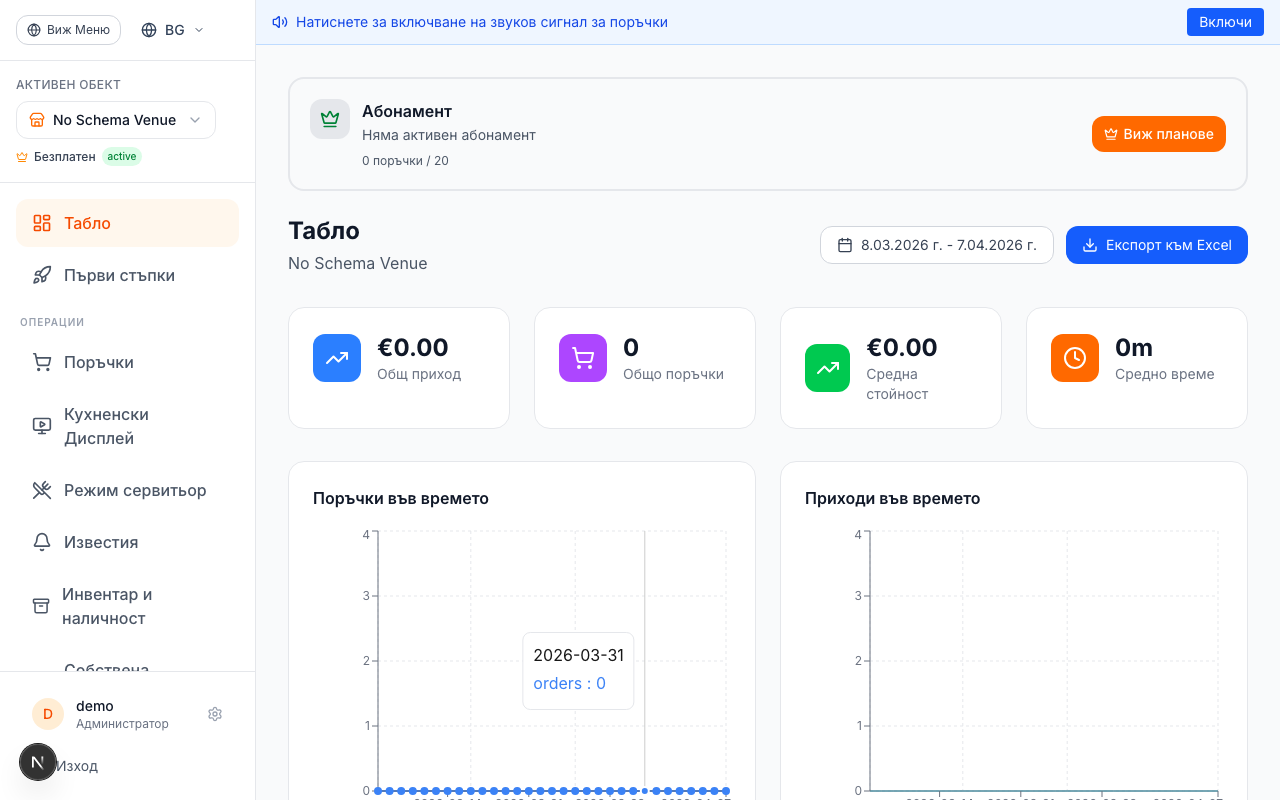
Task: Click the crown icon in subscription card
Action: 330,119
